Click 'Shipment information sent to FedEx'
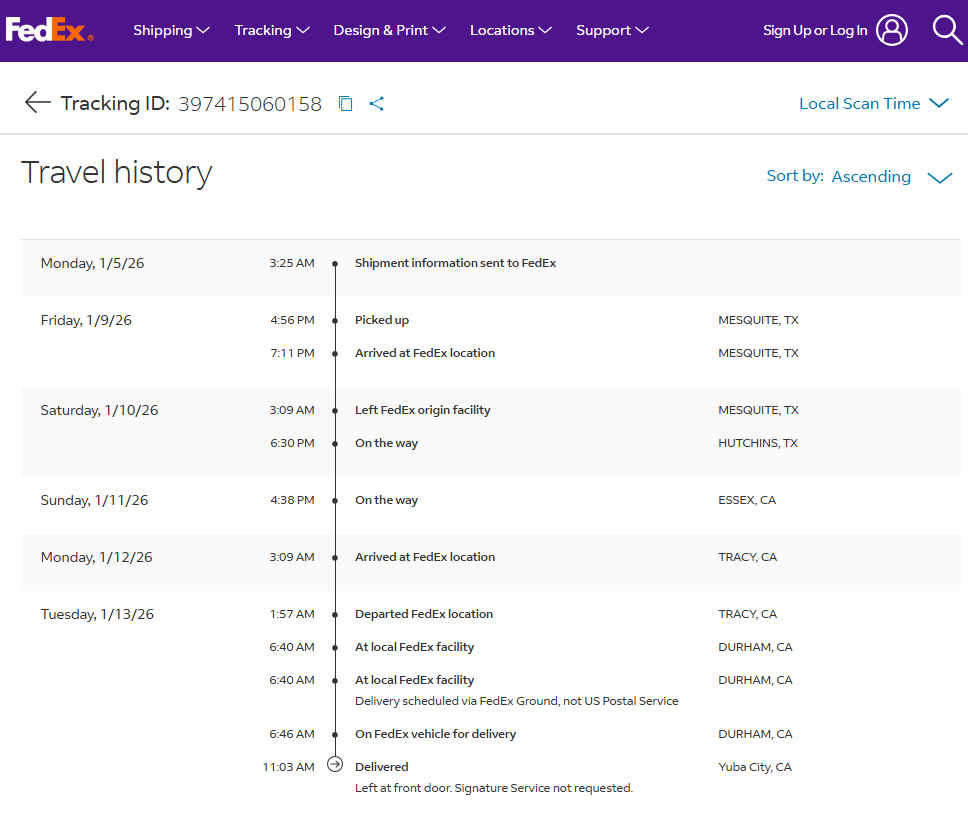The image size is (968, 816). 456,263
